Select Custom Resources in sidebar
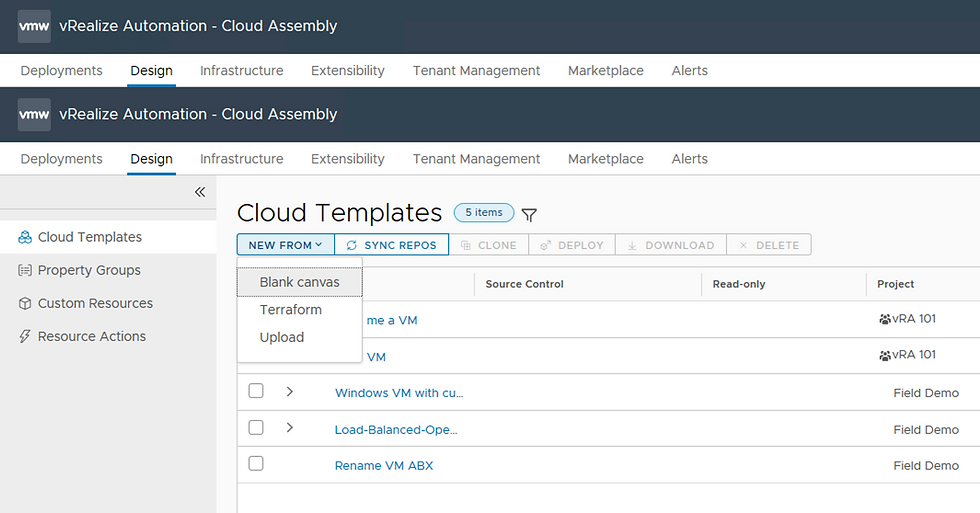The height and width of the screenshot is (513, 980). pyautogui.click(x=95, y=304)
